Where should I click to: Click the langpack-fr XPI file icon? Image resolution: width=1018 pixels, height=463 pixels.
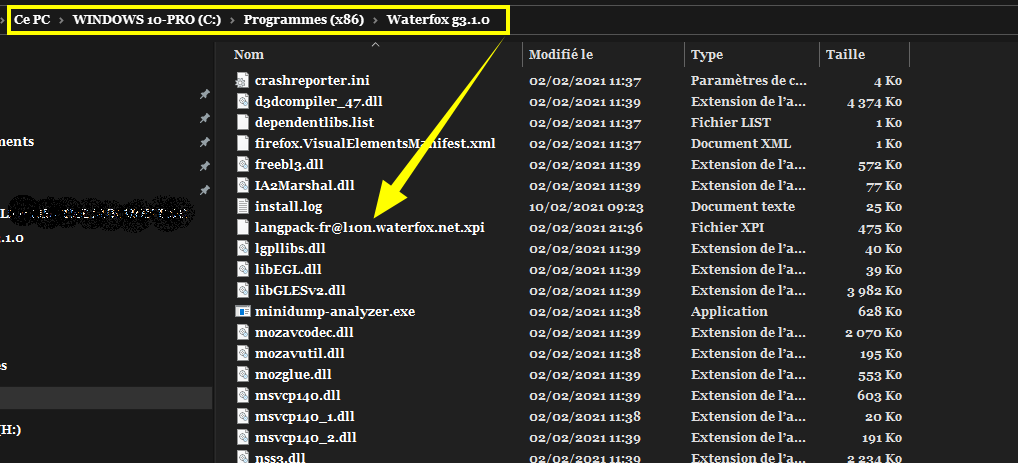coord(242,227)
